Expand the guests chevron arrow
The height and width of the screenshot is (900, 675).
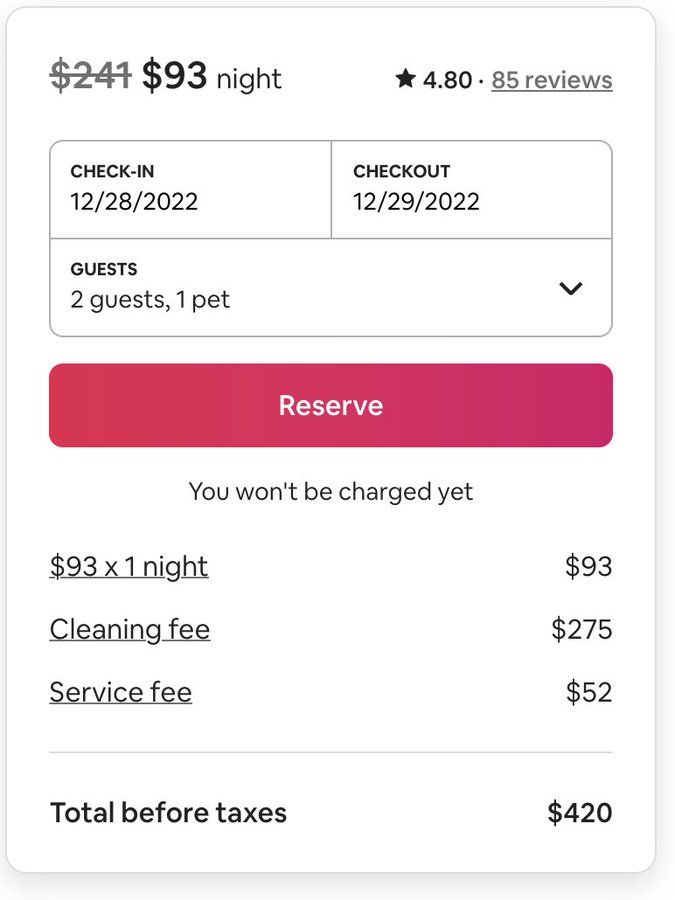coord(571,289)
